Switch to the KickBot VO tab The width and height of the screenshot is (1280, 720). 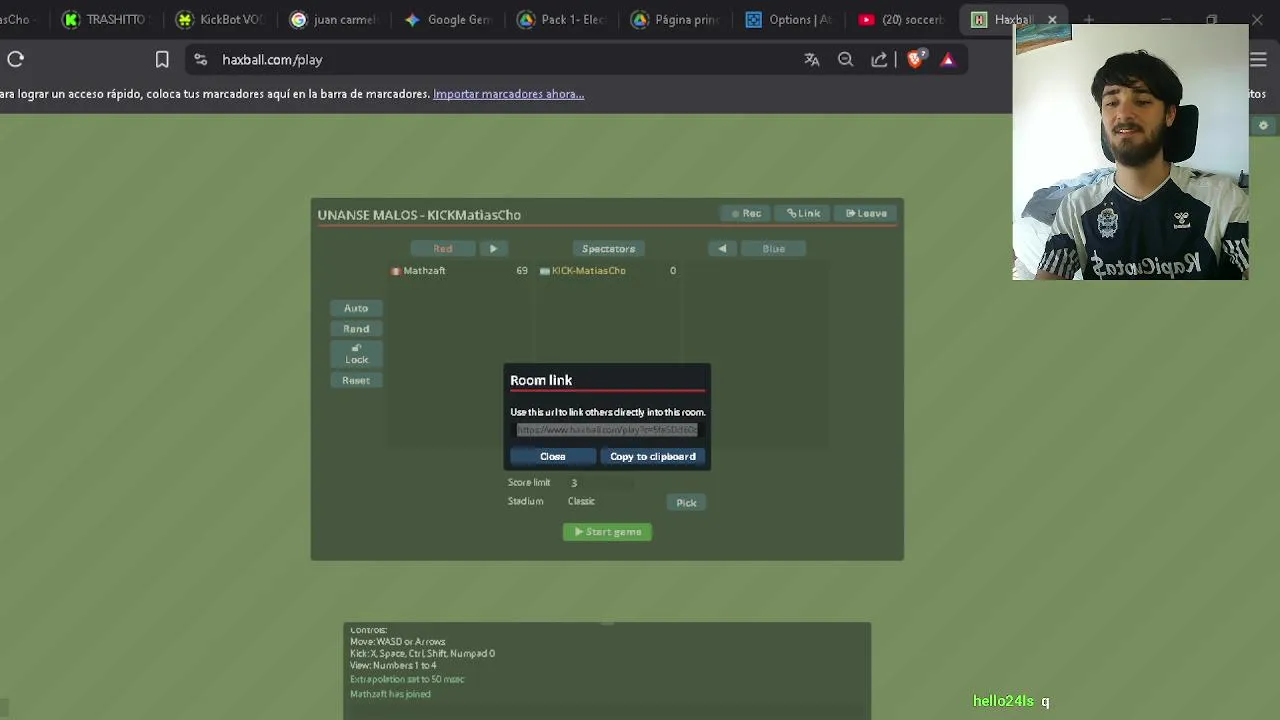pos(220,19)
